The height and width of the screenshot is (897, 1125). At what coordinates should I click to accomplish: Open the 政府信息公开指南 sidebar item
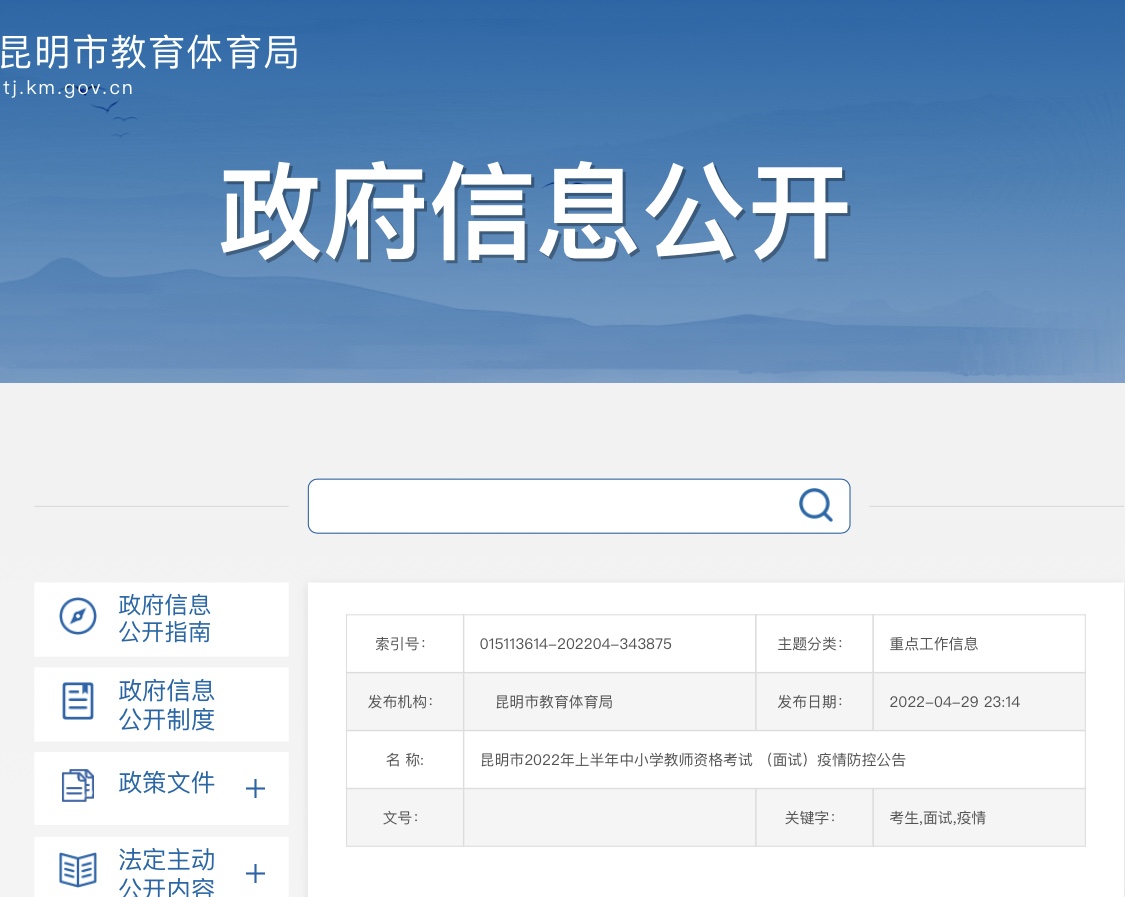165,618
